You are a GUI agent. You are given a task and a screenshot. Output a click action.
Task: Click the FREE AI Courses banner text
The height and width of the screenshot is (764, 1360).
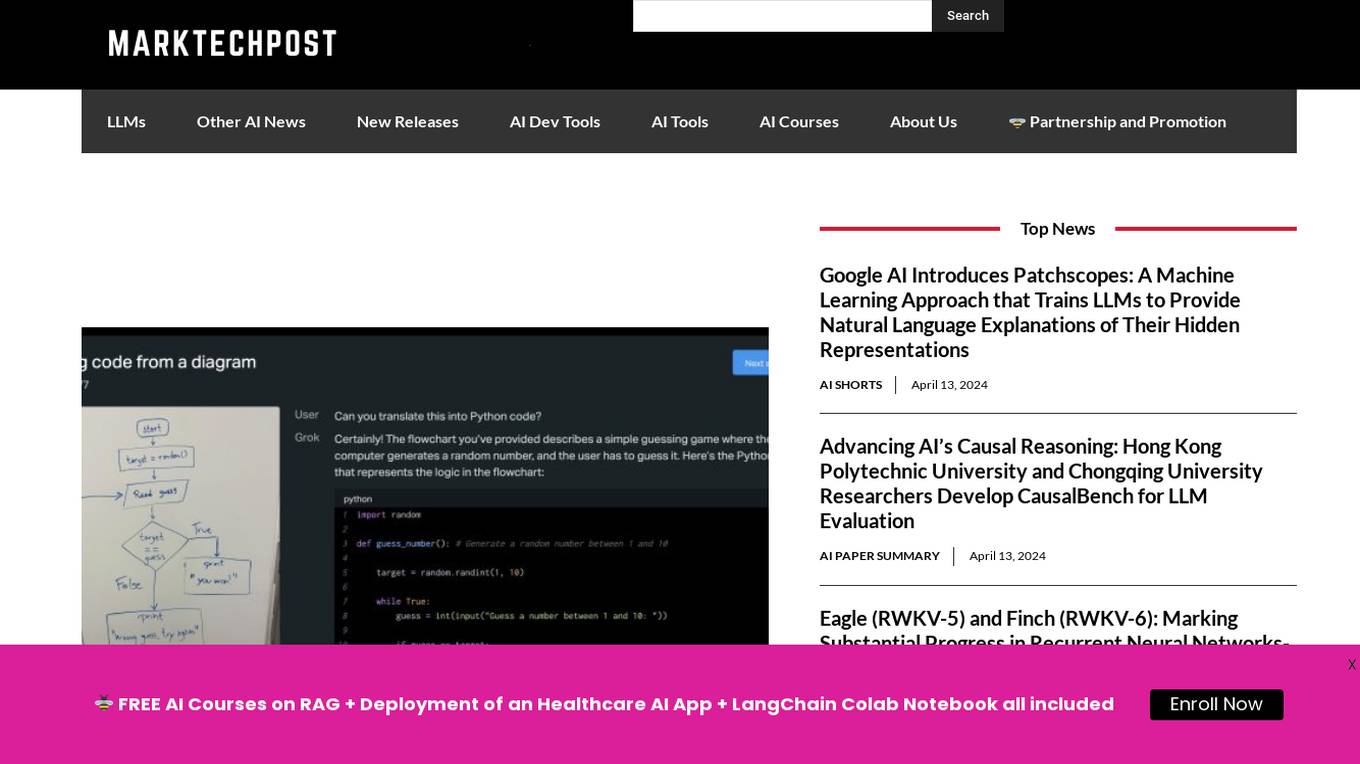[x=605, y=704]
